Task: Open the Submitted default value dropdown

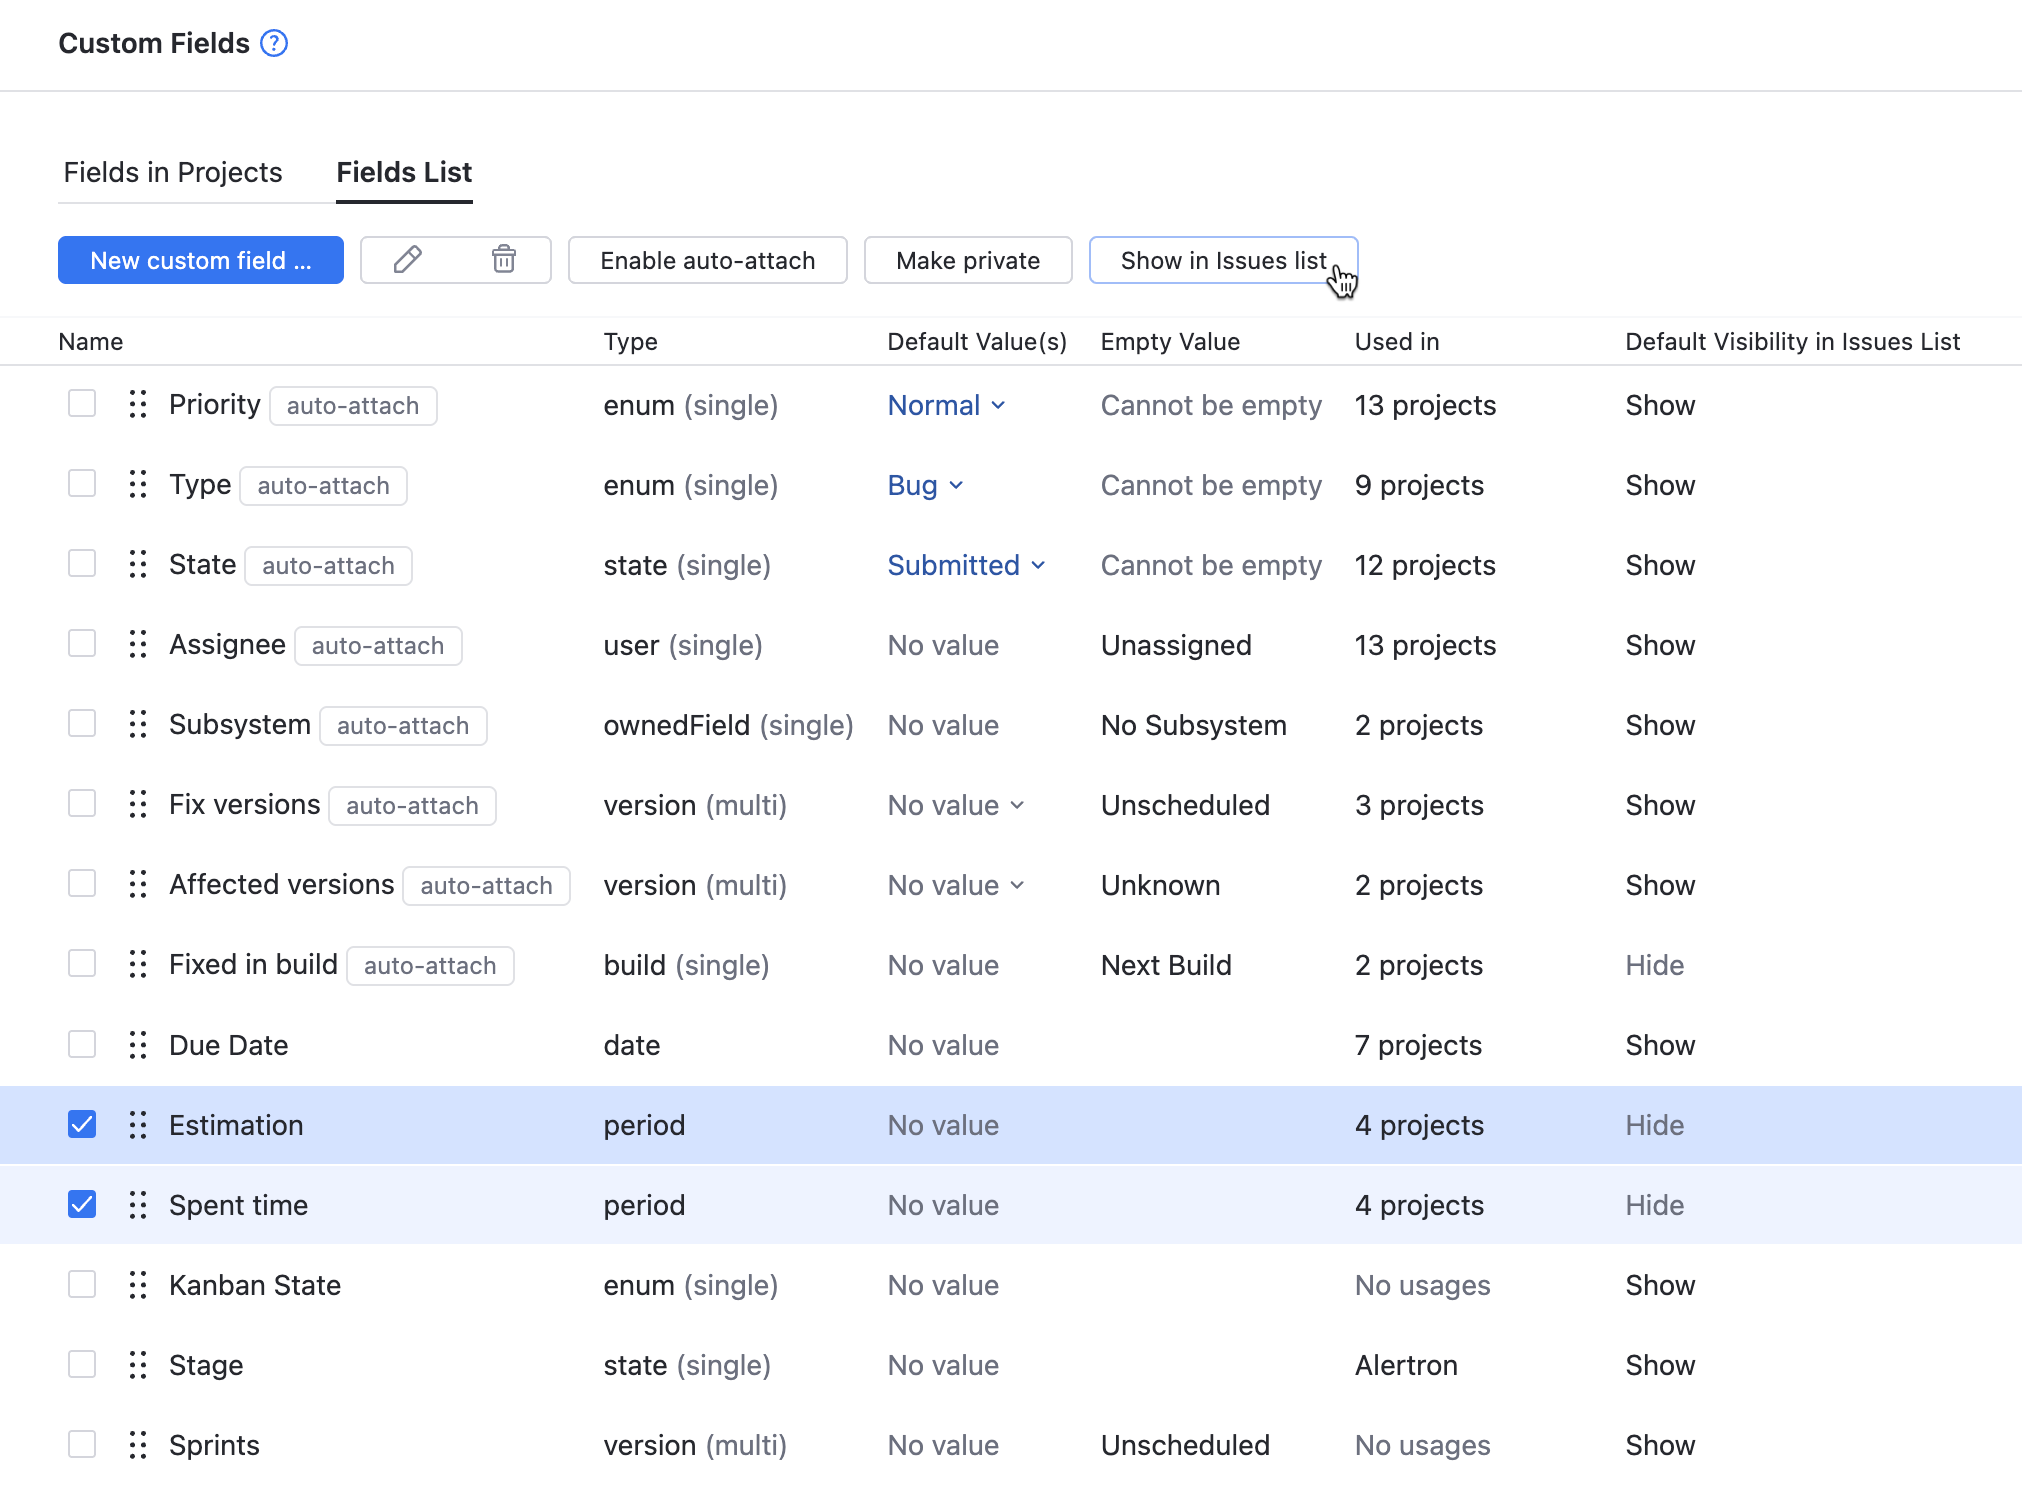Action: 965,565
